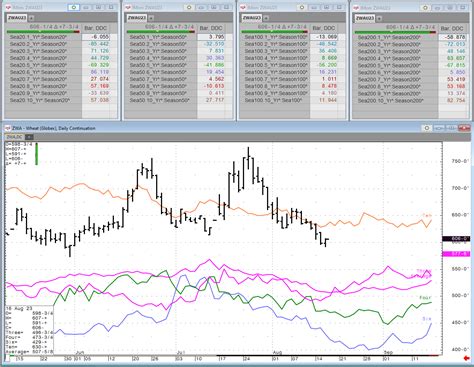This screenshot has width=474, height=367.
Task: Click the Sea20.8_Yr value -57.169
Action: (100, 86)
